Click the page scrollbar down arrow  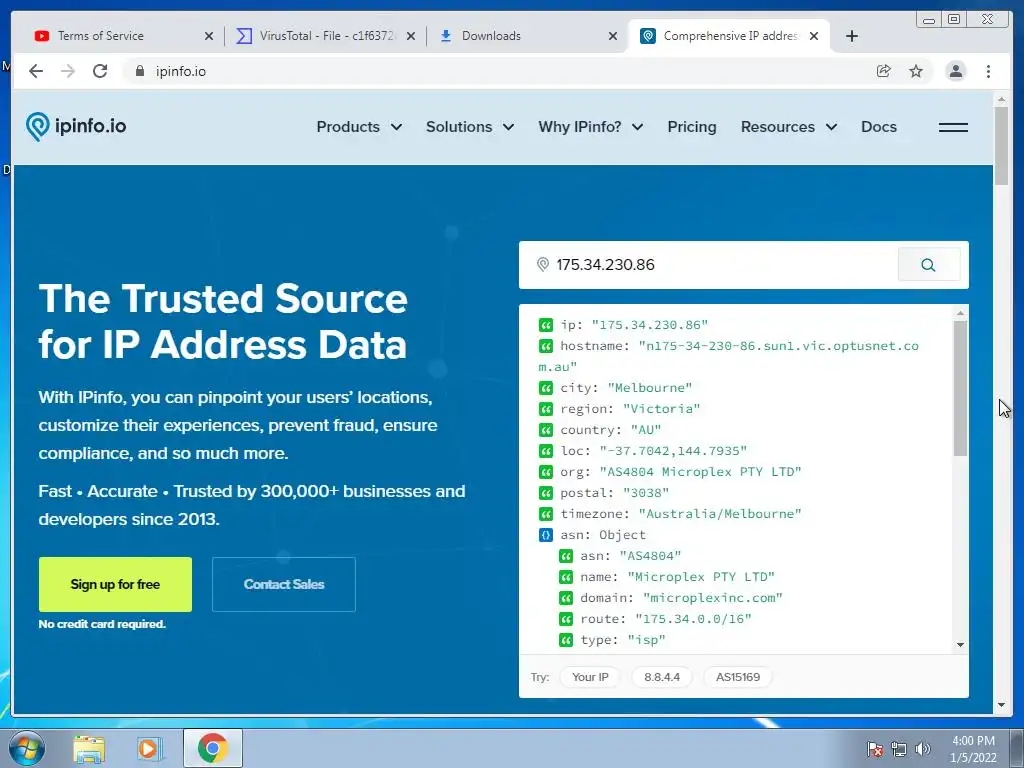tap(1002, 705)
